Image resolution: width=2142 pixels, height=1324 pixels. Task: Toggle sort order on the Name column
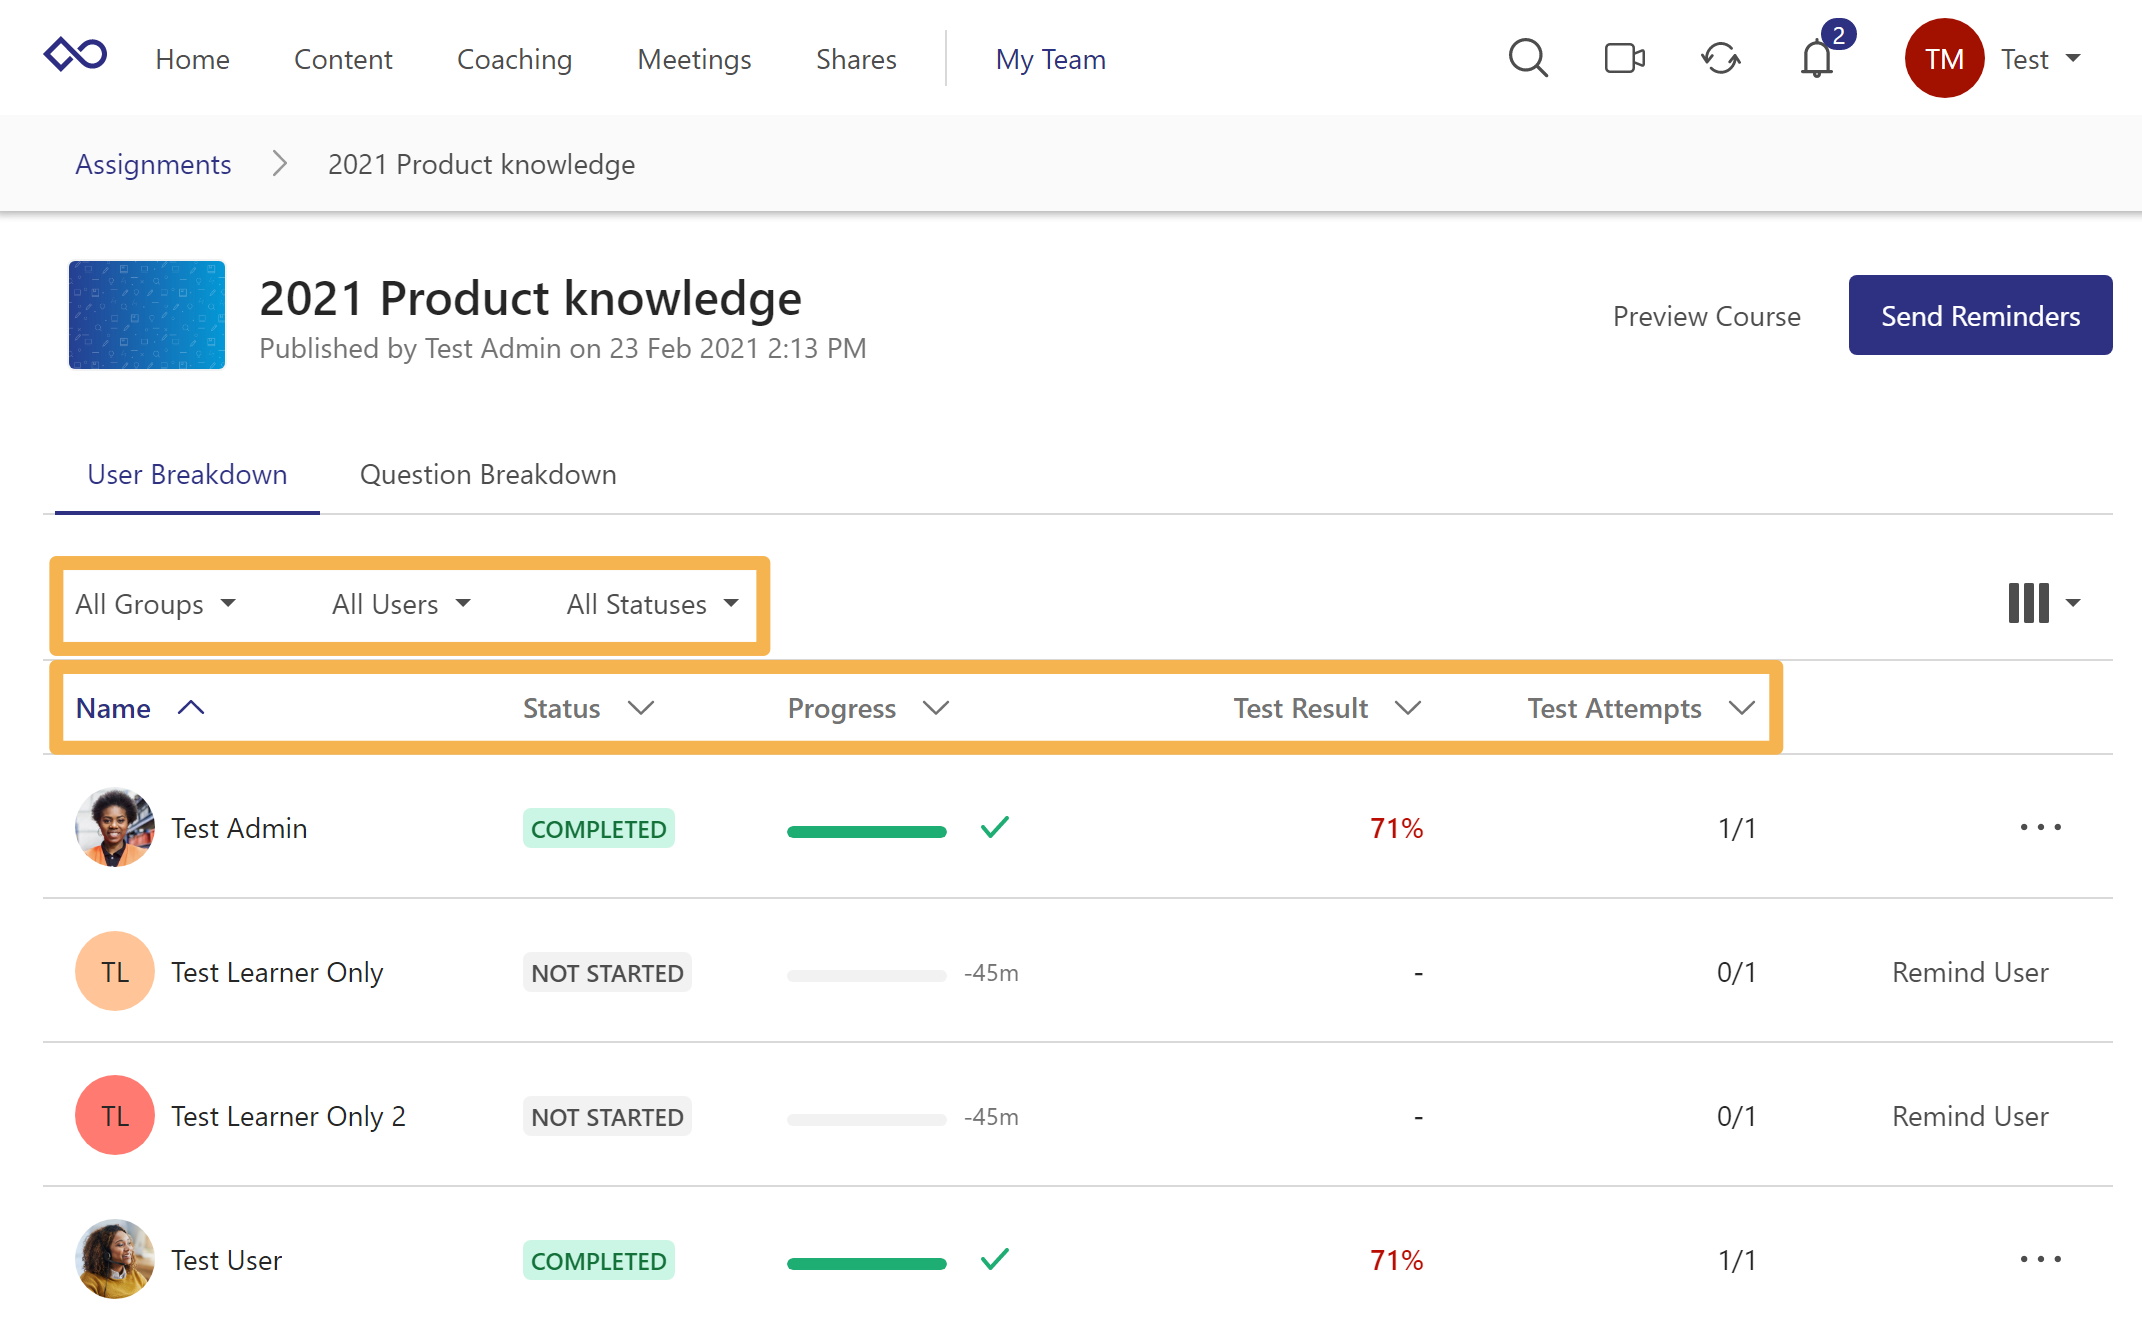[190, 707]
